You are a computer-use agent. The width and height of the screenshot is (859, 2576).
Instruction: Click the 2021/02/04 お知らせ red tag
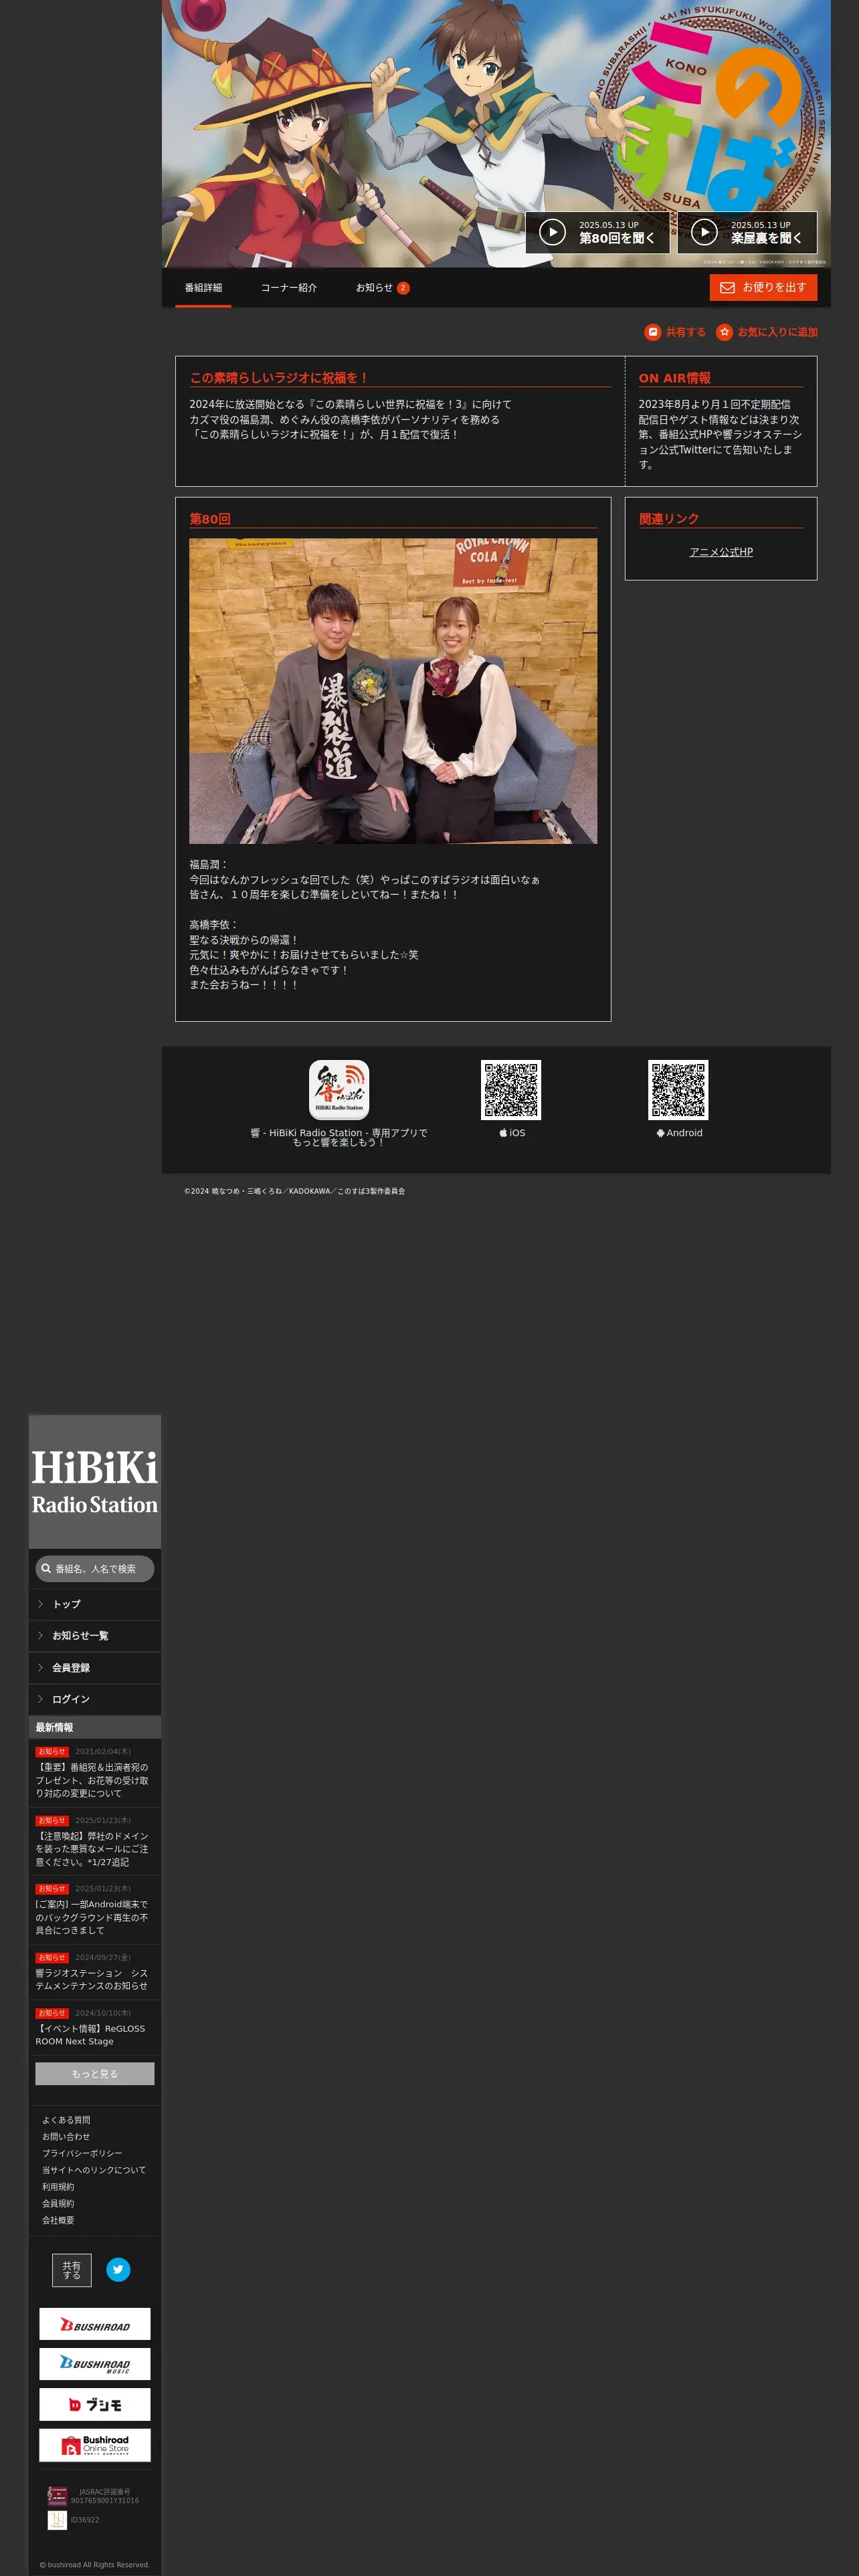pos(51,1752)
